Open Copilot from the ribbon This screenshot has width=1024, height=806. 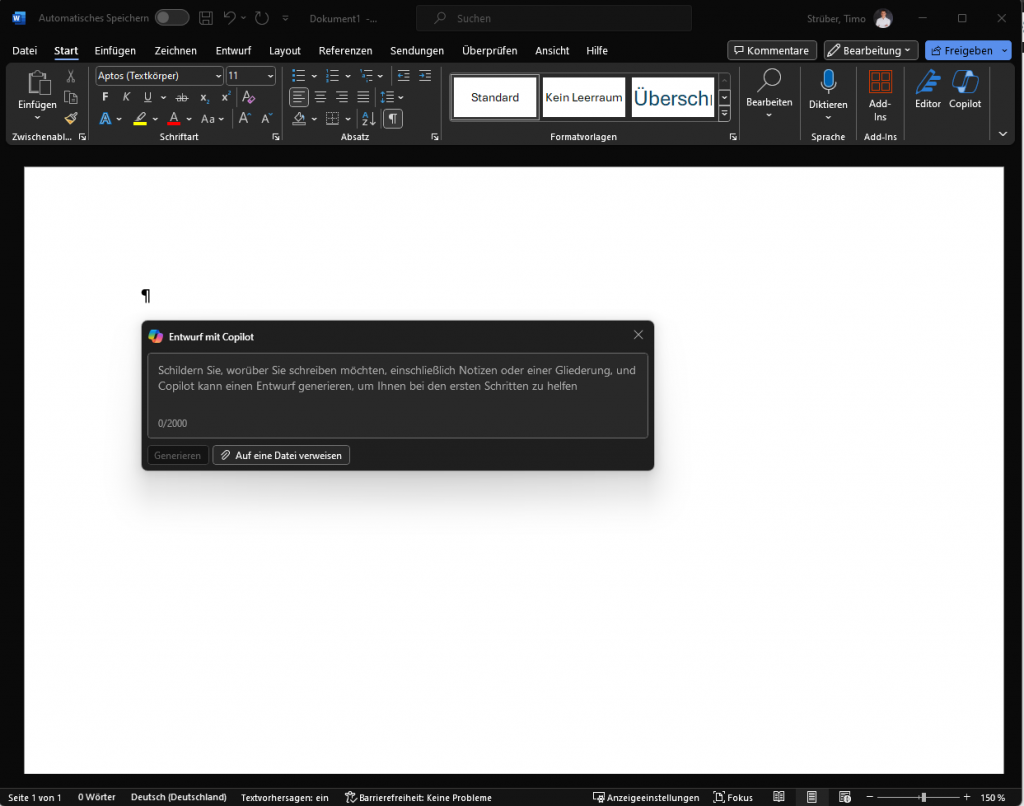click(x=964, y=88)
